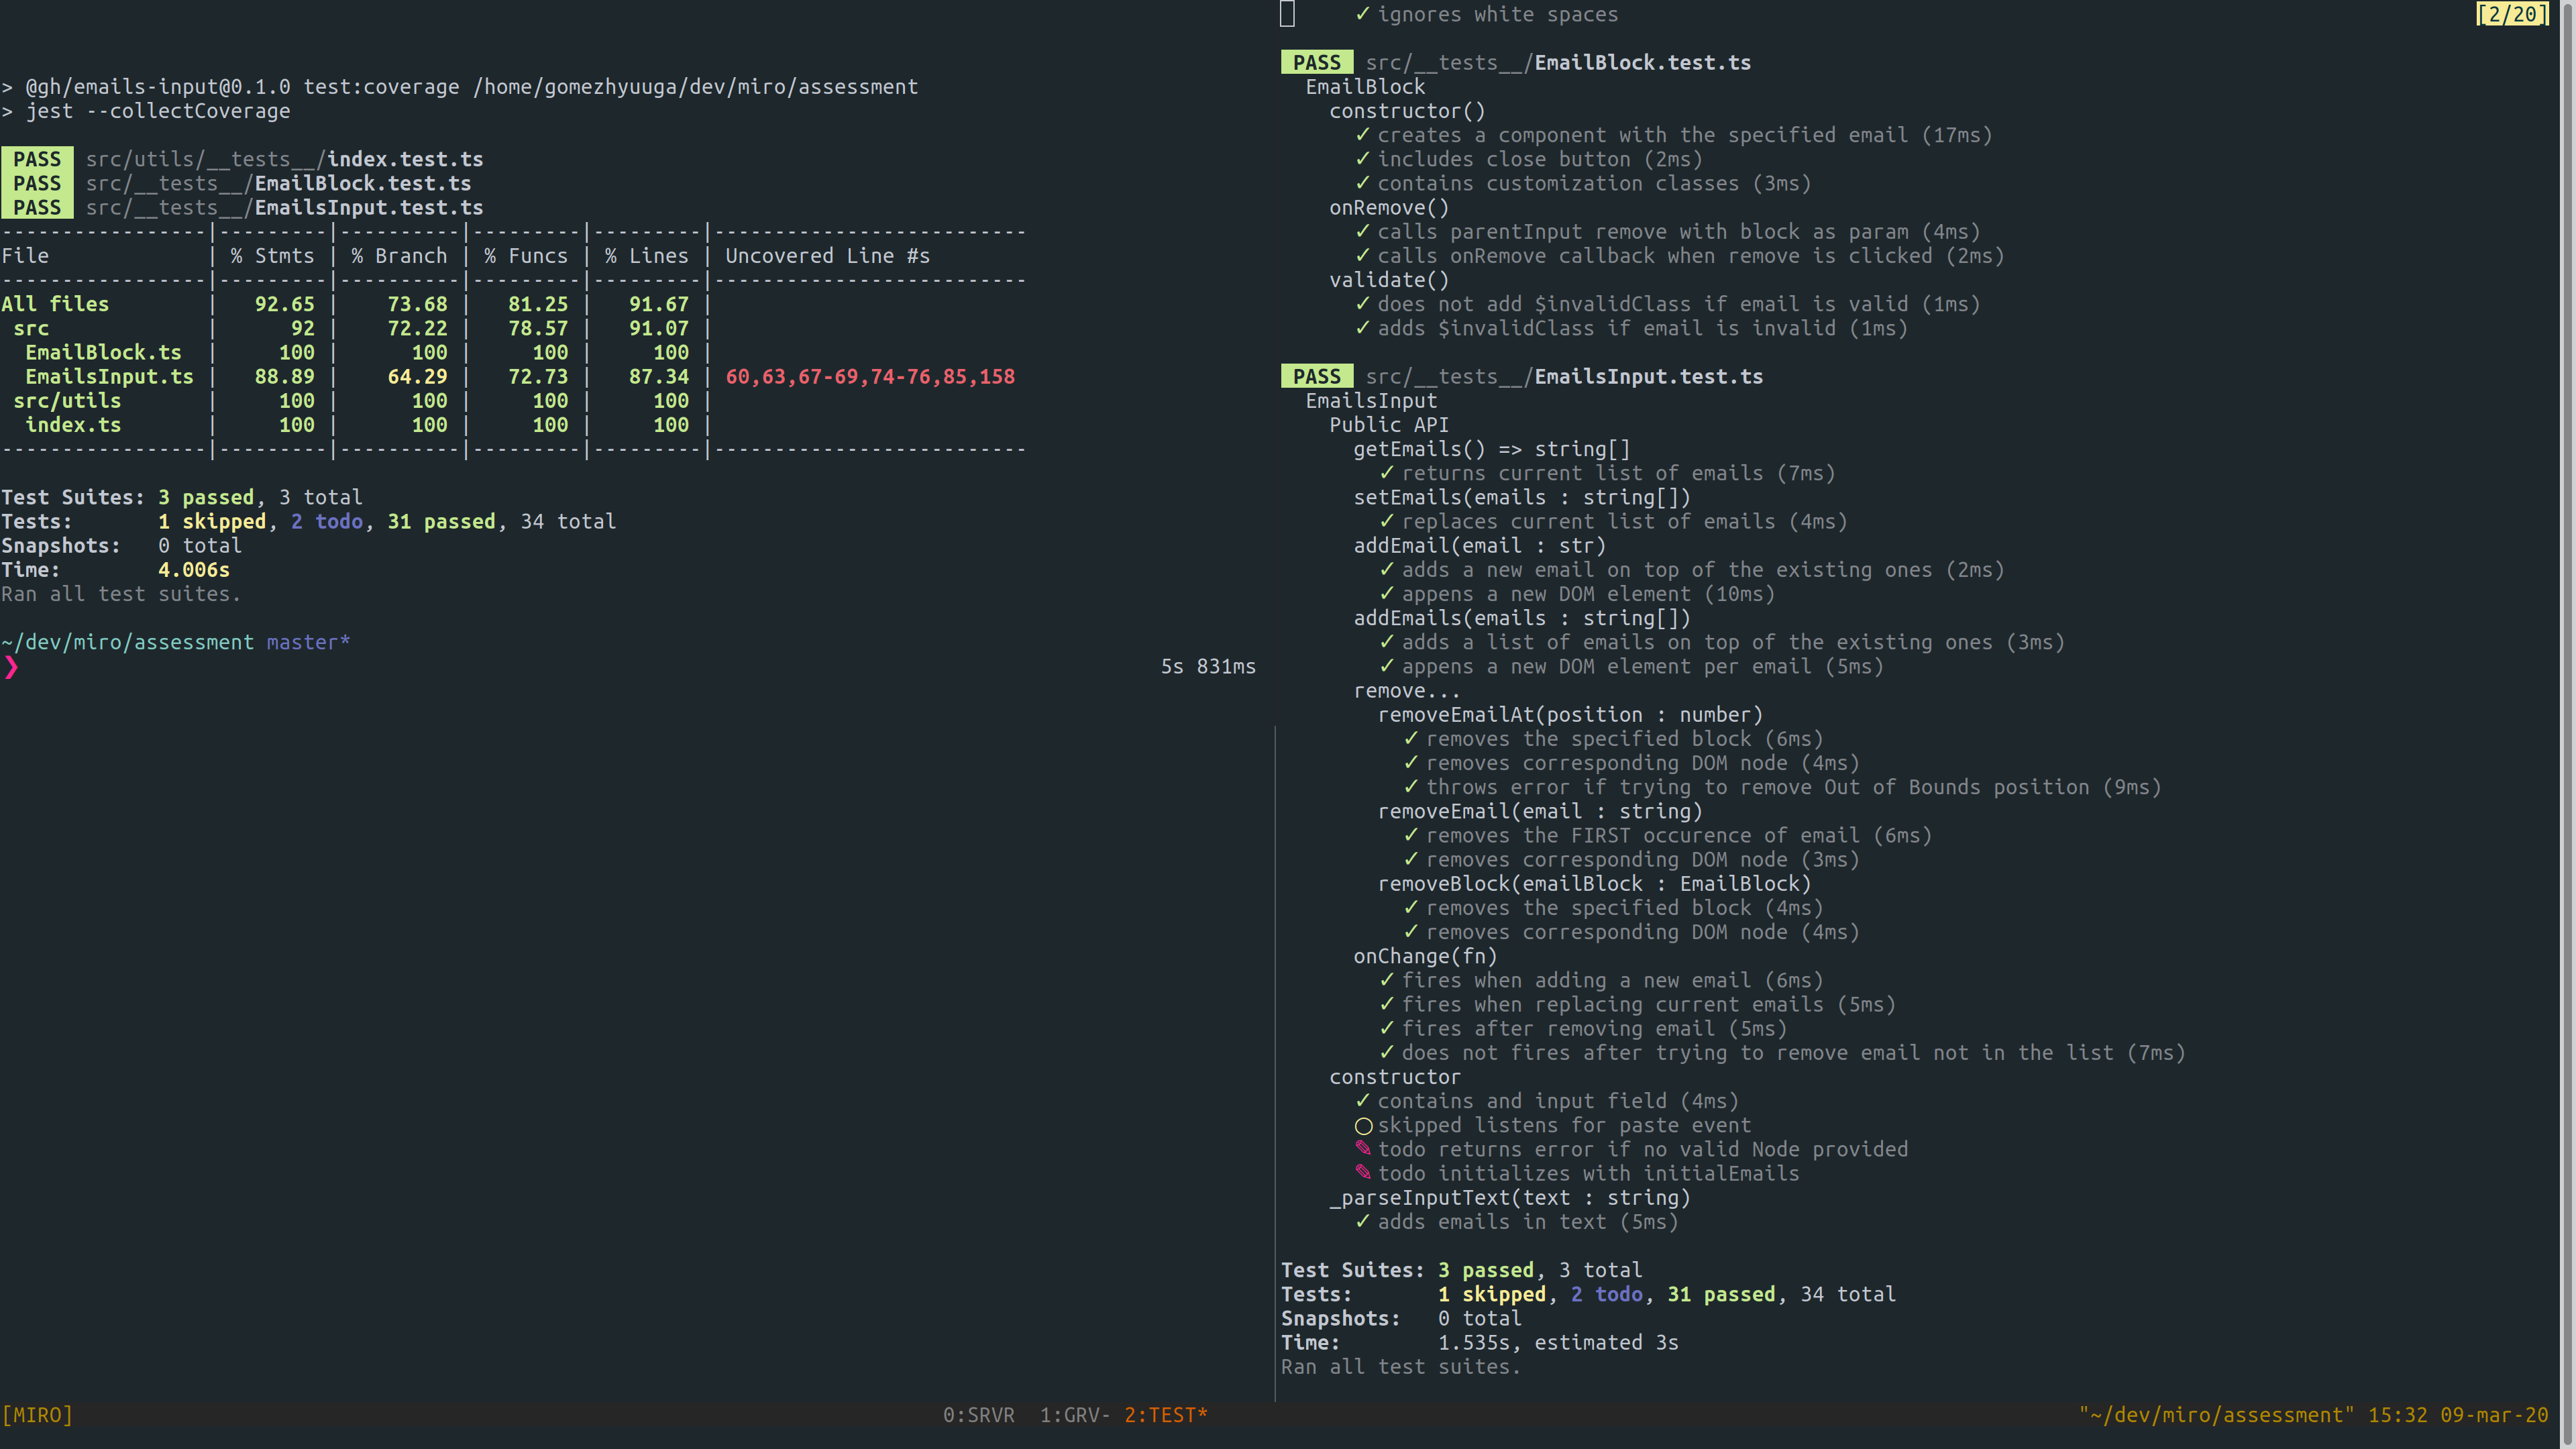Click checkmark beside 'ignores white spaces'

pos(1363,14)
